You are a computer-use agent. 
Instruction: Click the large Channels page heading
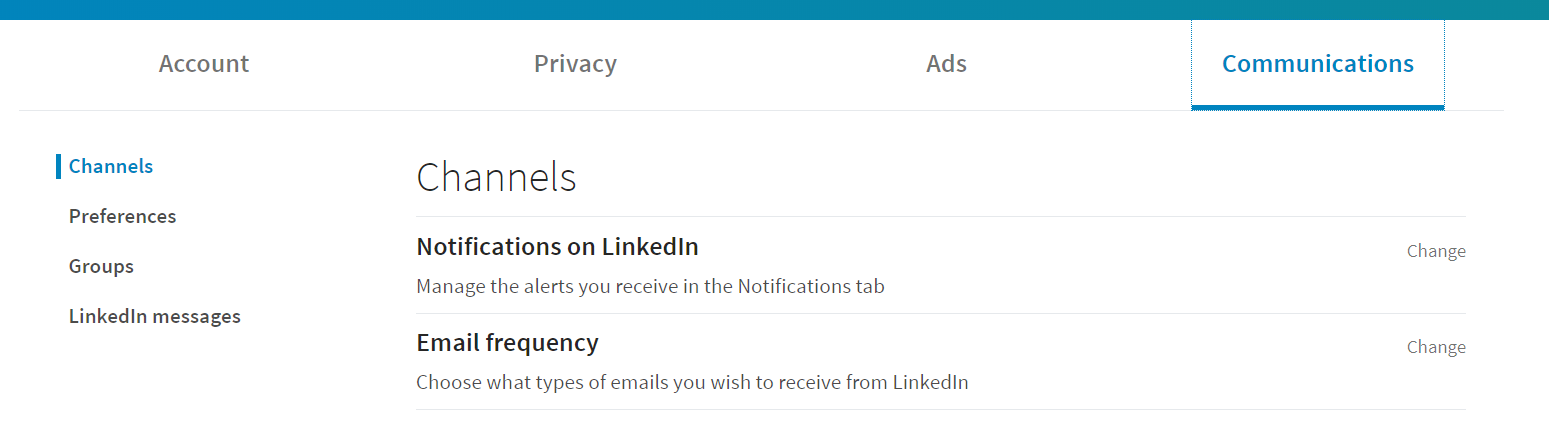click(x=496, y=177)
